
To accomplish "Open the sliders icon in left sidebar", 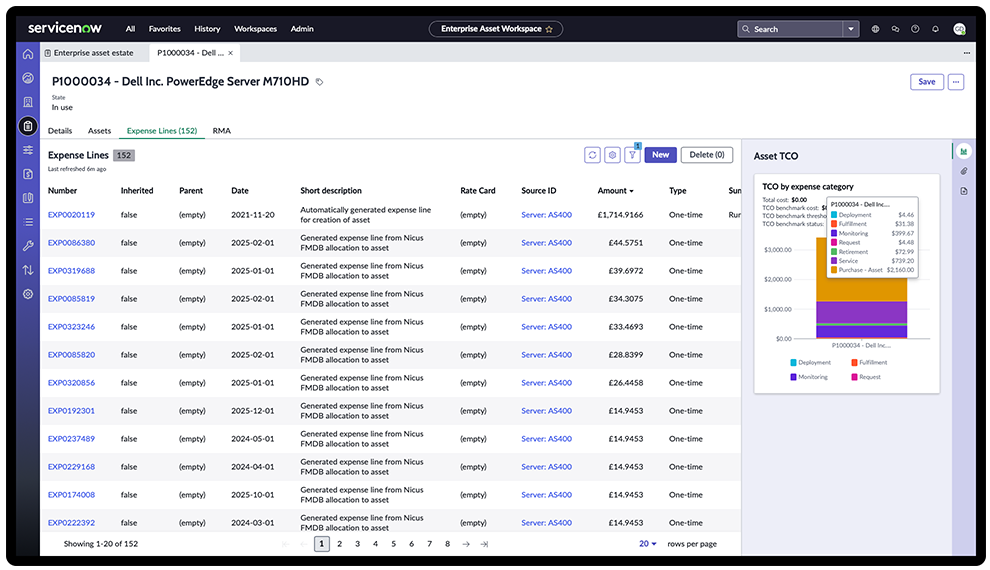I will (x=28, y=150).
